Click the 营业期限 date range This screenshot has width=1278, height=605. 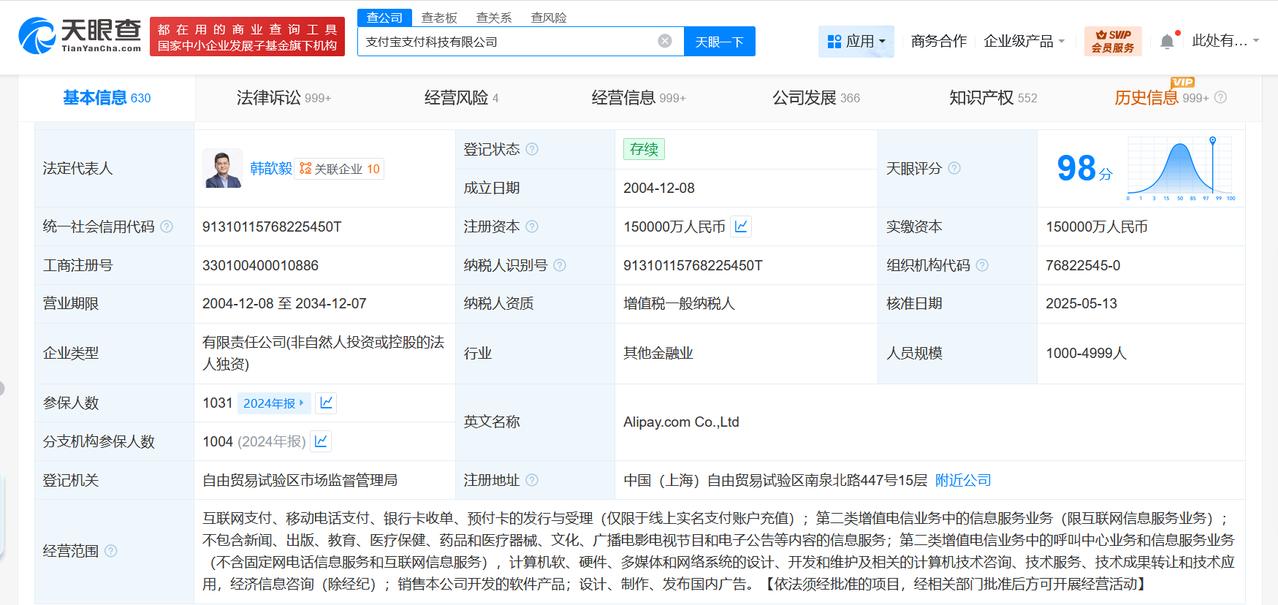(x=284, y=303)
